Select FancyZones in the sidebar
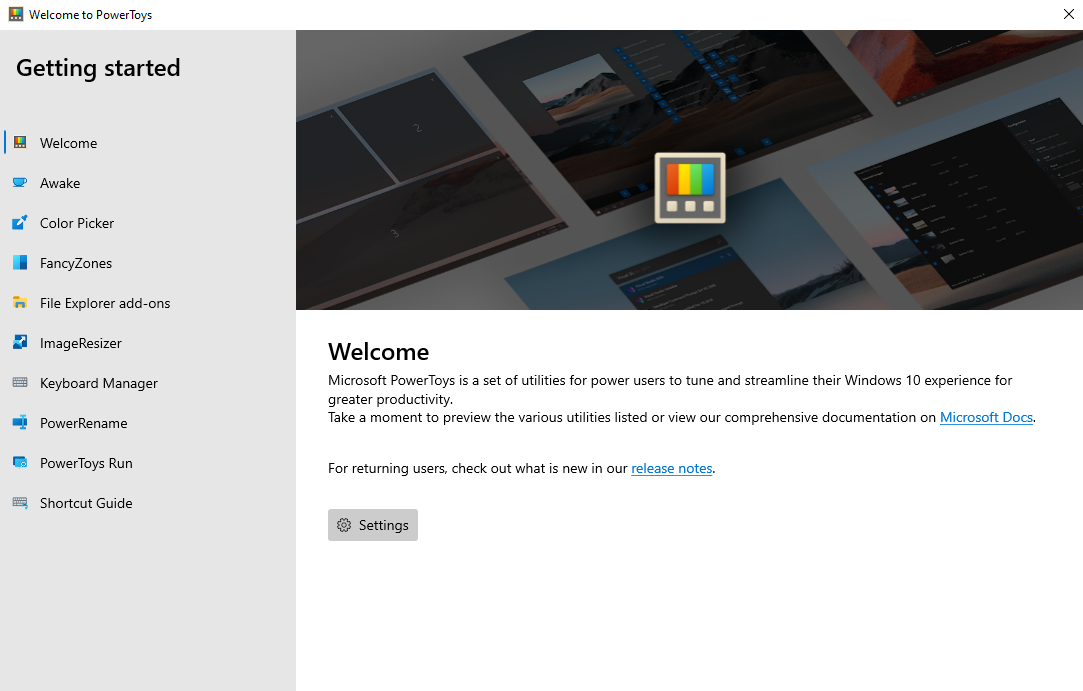 [148, 263]
